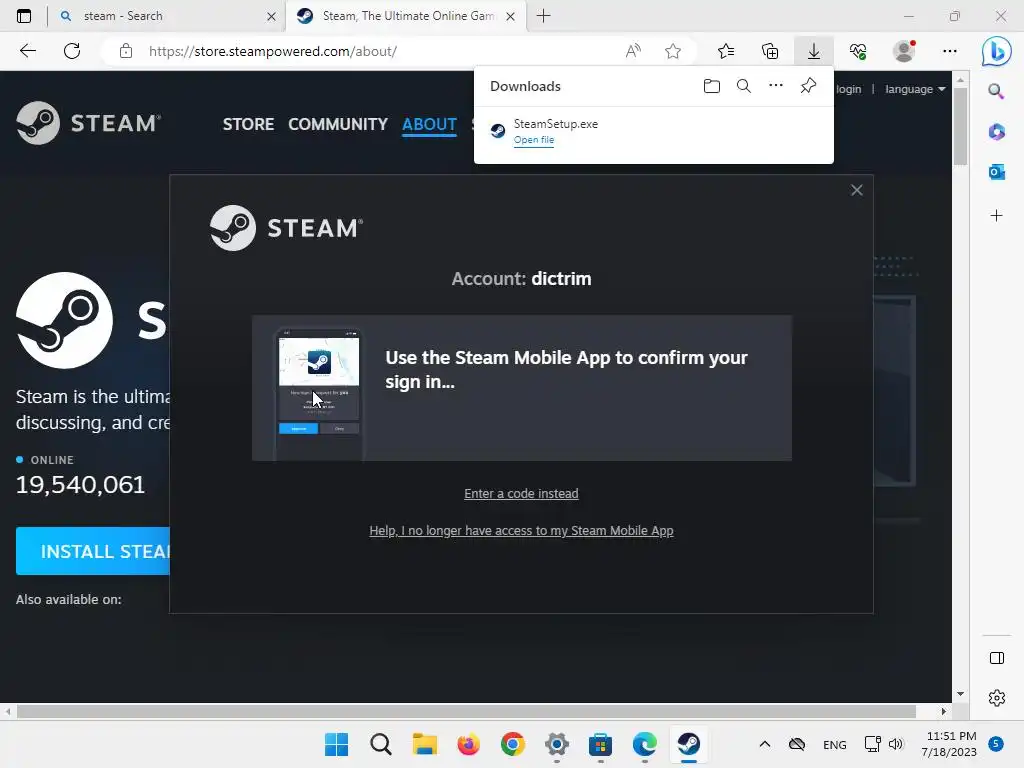Open Browser essentials heart icon
This screenshot has height=768, width=1024.
(858, 51)
